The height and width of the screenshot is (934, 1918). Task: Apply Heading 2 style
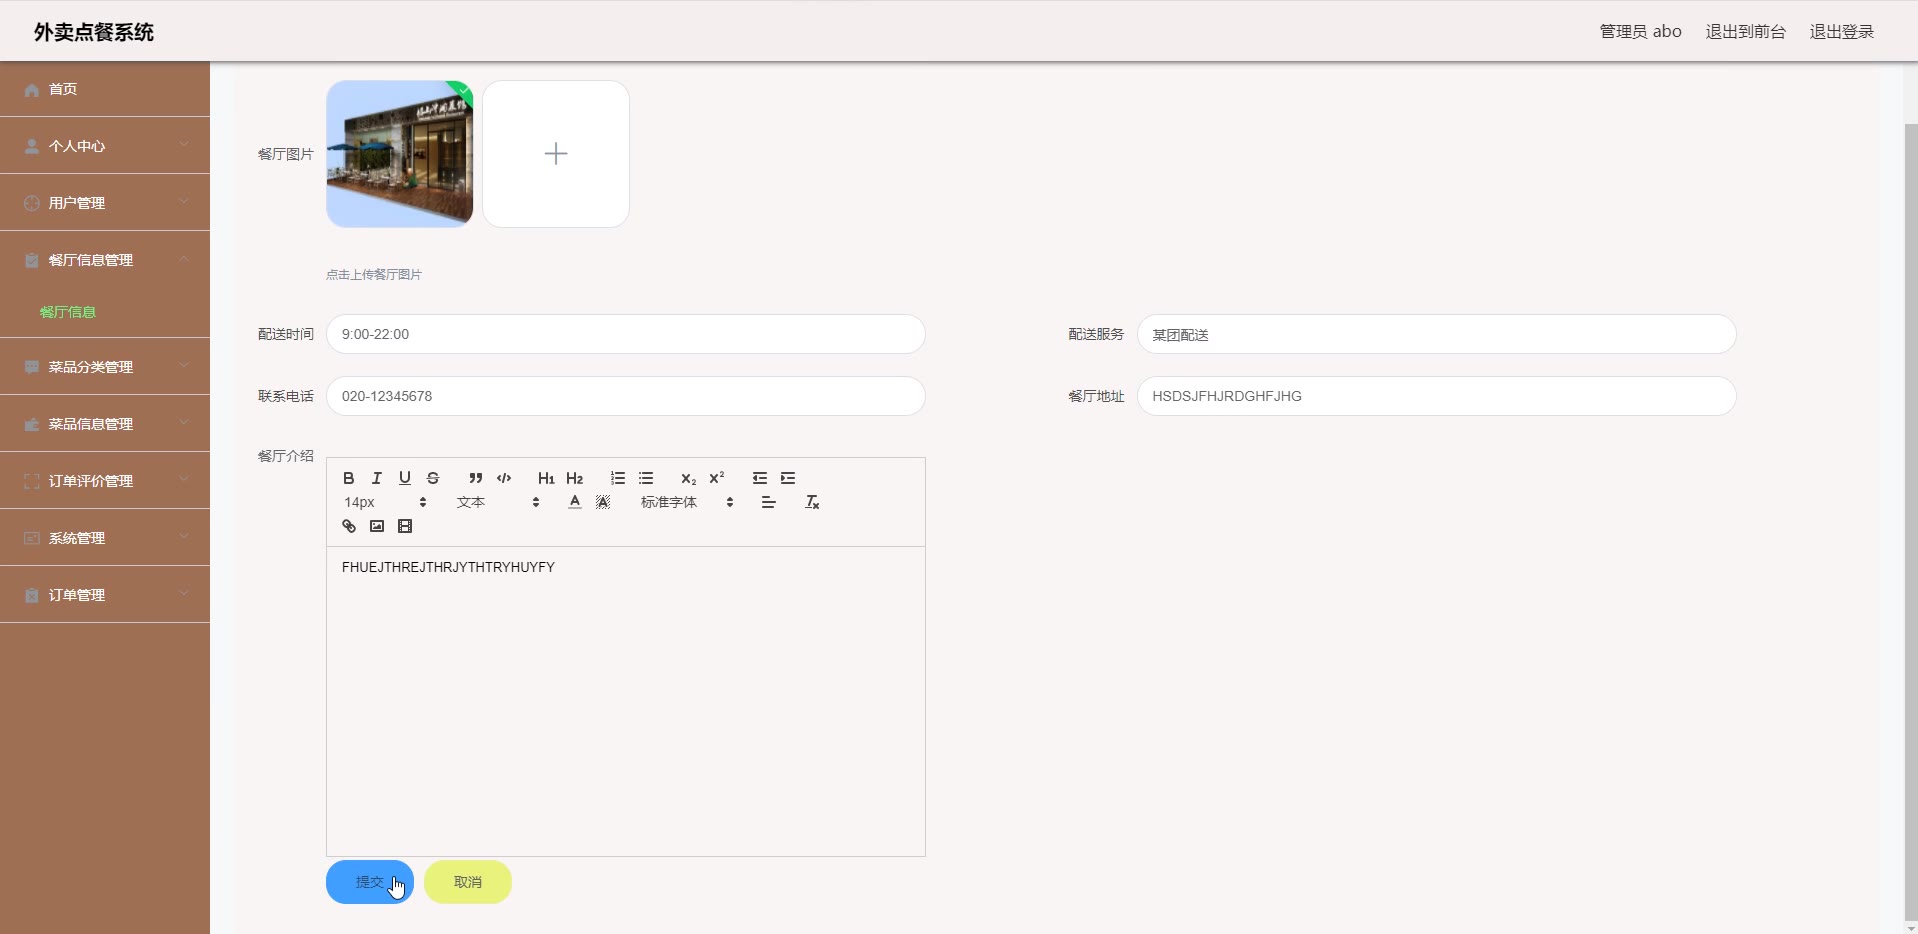point(574,478)
